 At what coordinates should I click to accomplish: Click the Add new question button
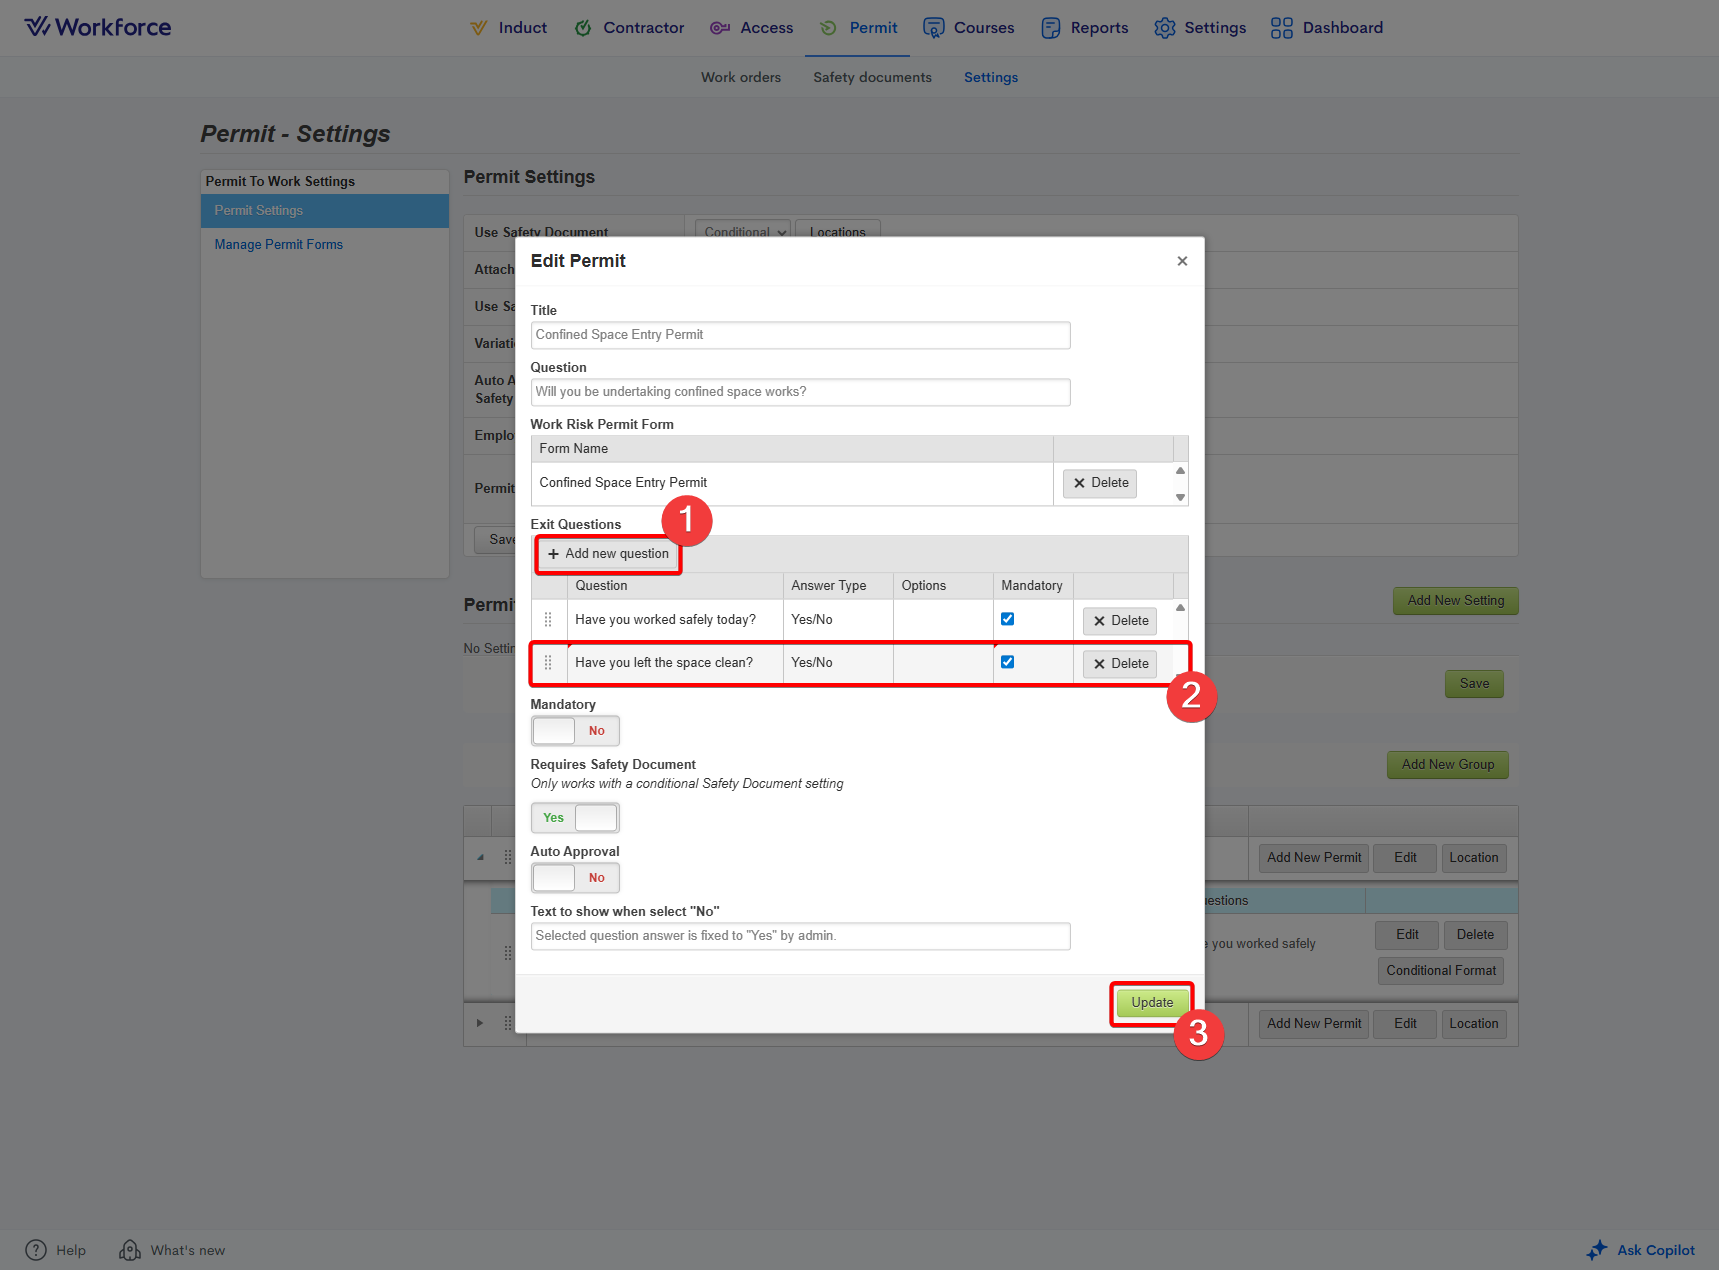coord(608,554)
